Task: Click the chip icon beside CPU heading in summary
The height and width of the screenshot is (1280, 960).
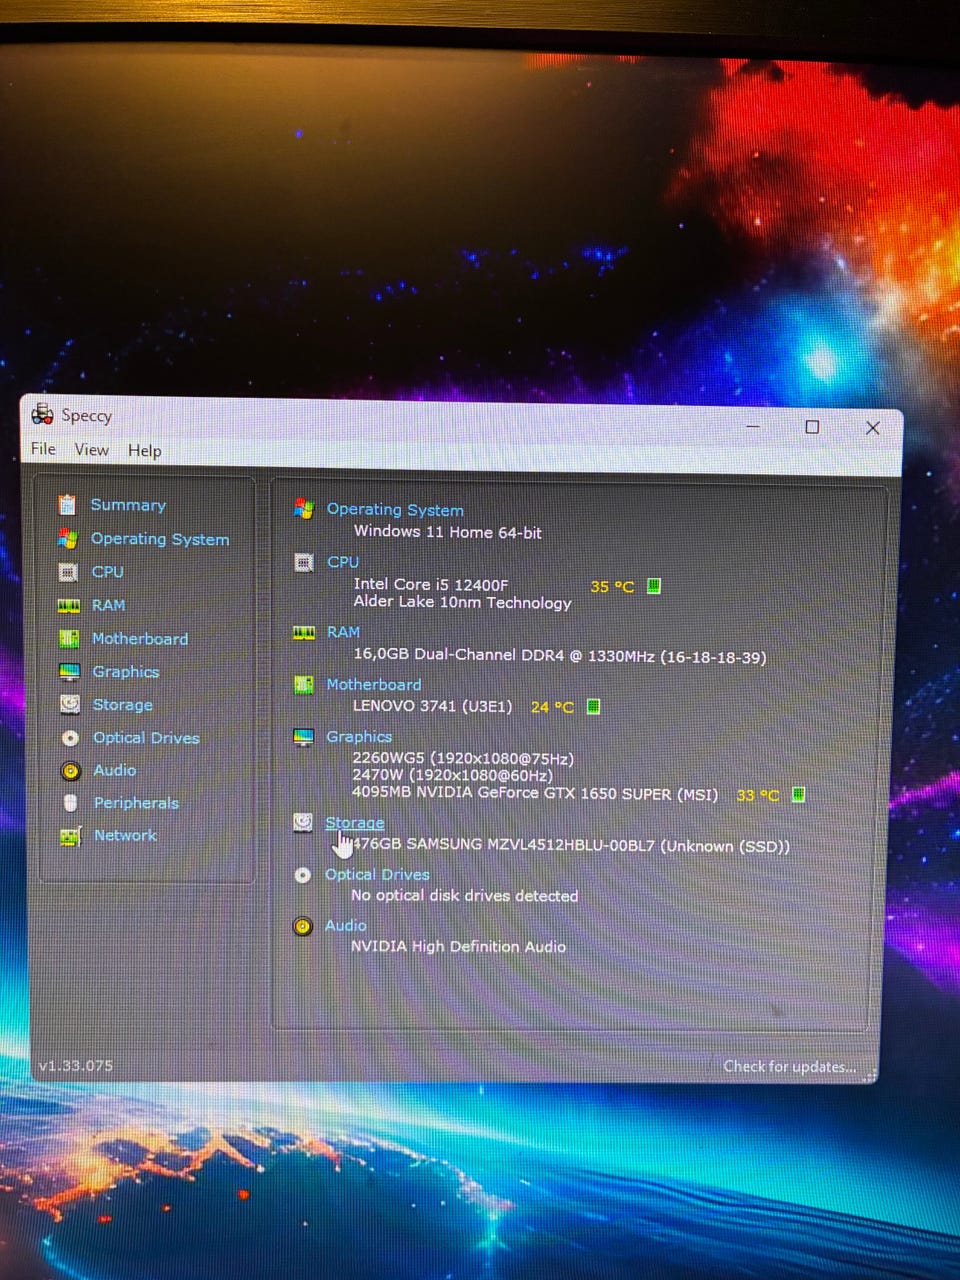Action: tap(304, 562)
